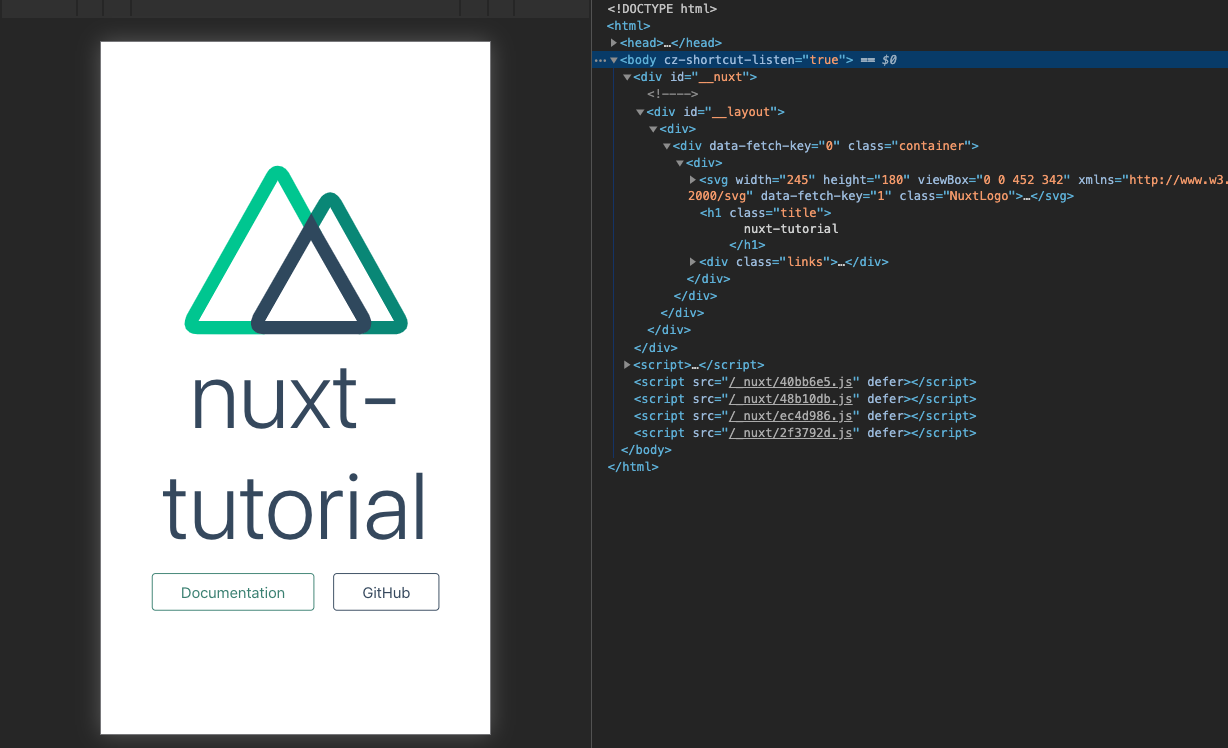Collapse the div id __layout node

(x=640, y=112)
